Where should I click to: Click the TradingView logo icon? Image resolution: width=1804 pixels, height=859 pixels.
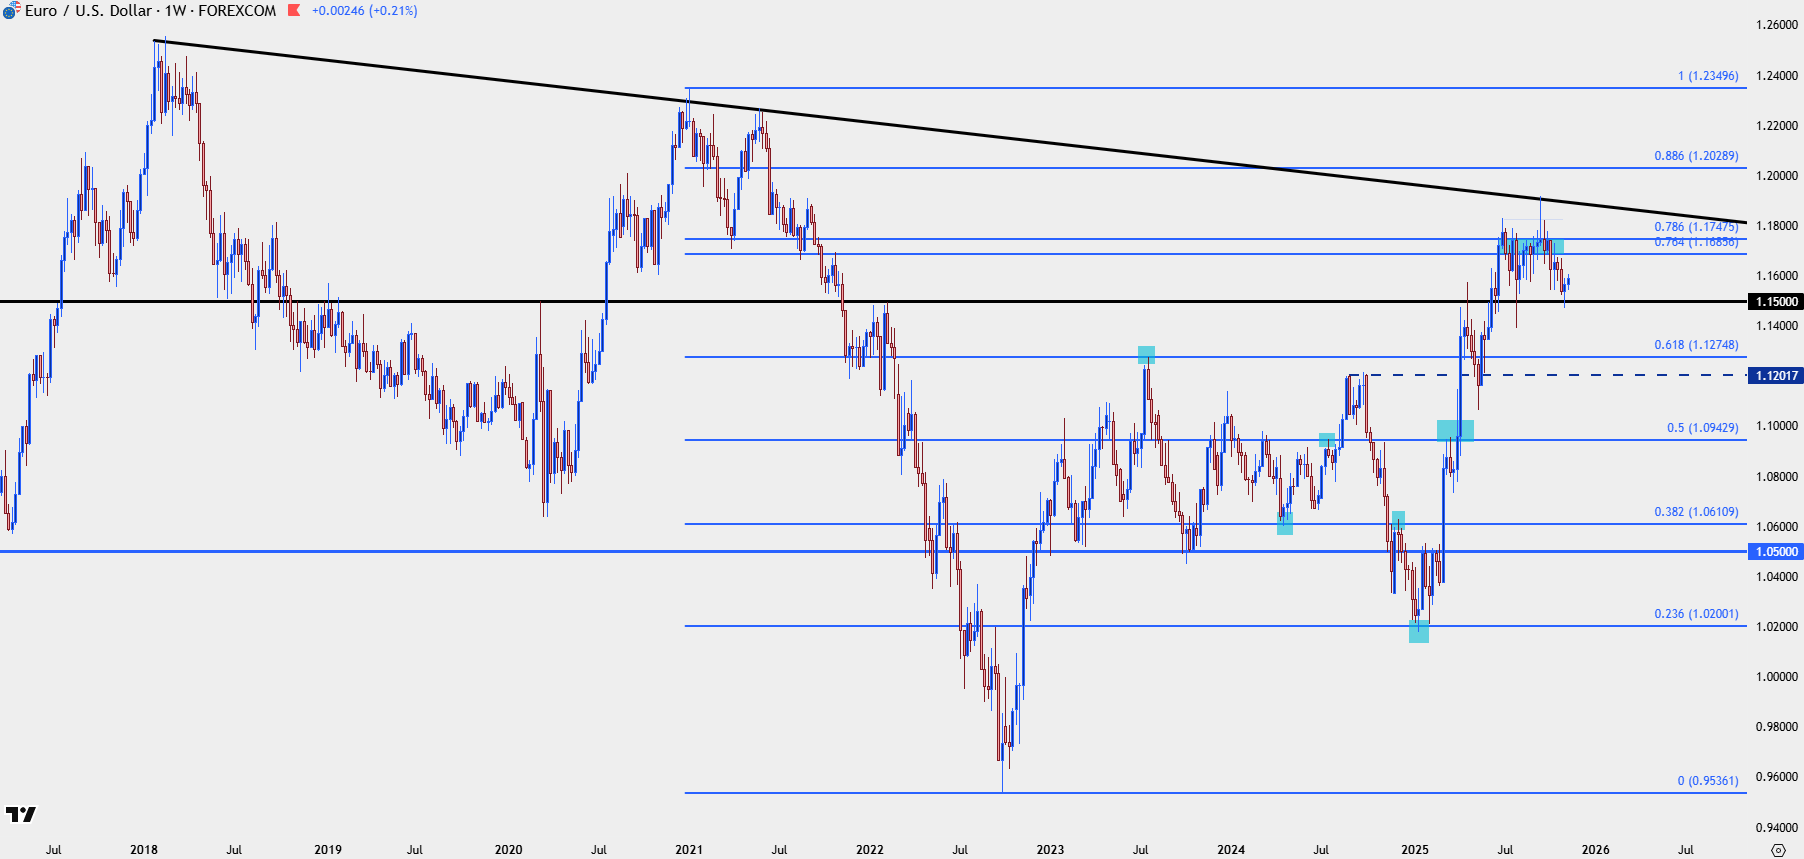(x=21, y=815)
